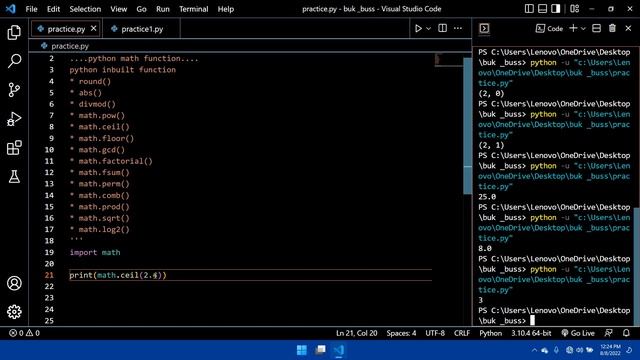Expand the run button dropdown arrow

428,29
